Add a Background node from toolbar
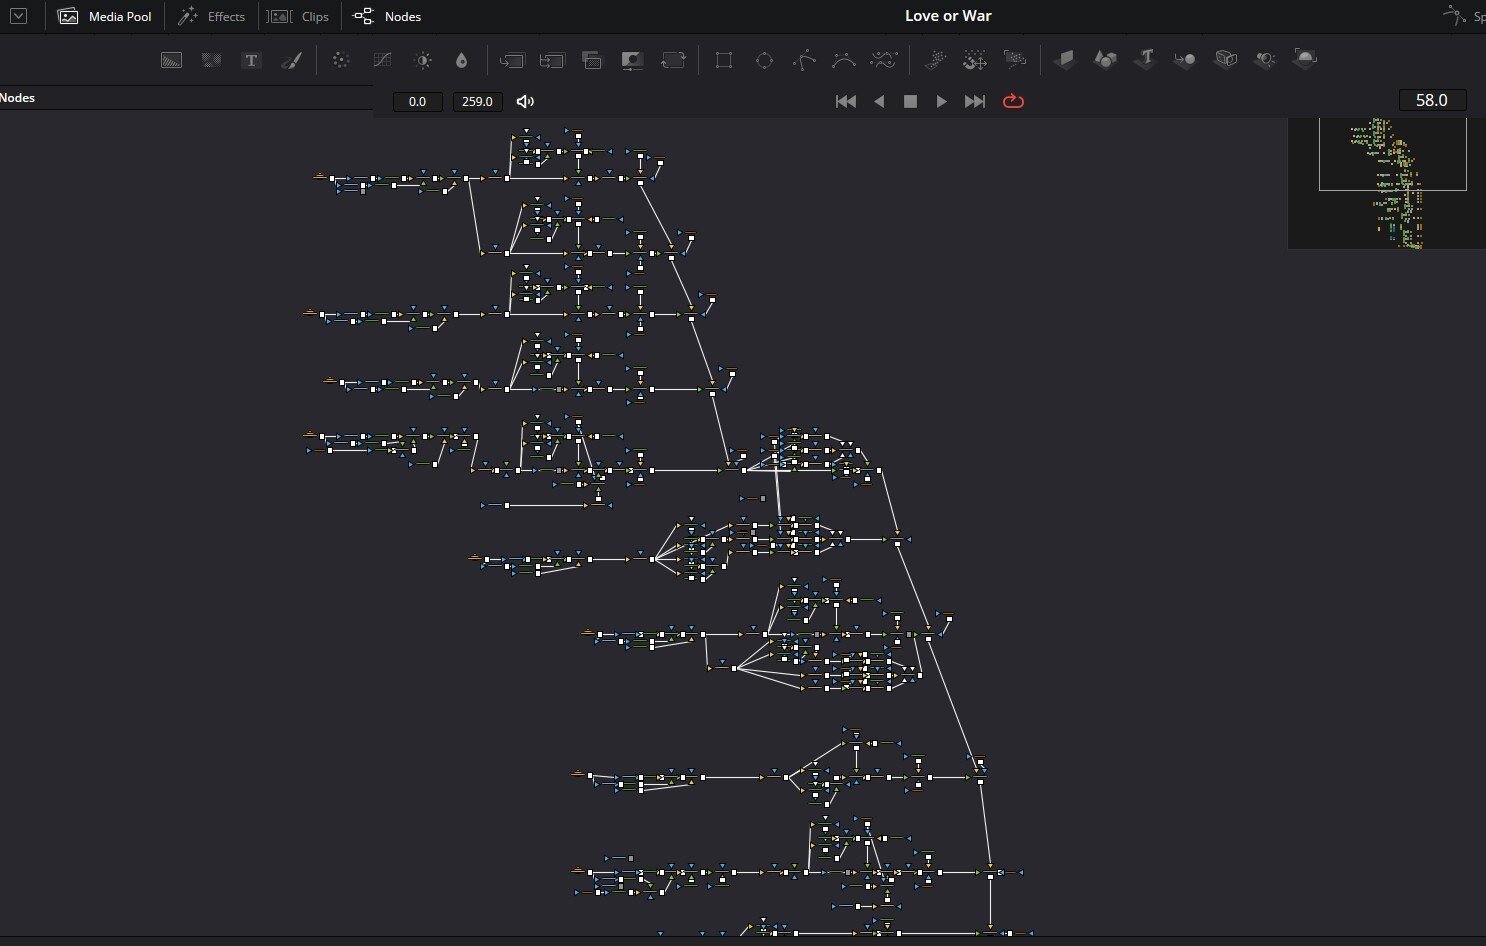Screen dimensions: 1486x946 click(x=171, y=60)
